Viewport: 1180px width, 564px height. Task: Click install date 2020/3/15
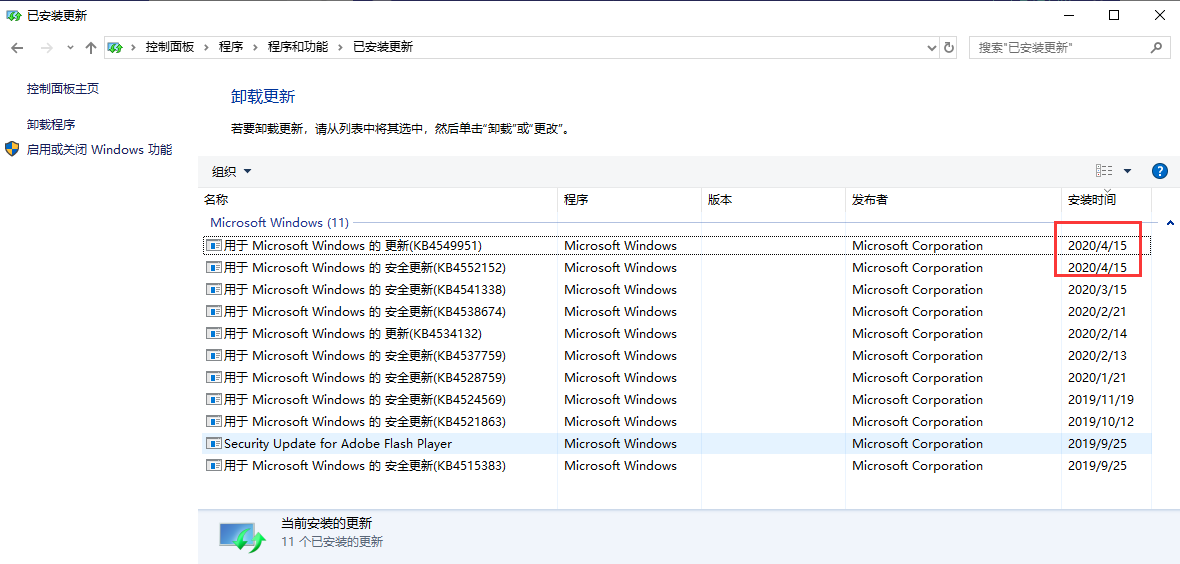(x=1097, y=290)
